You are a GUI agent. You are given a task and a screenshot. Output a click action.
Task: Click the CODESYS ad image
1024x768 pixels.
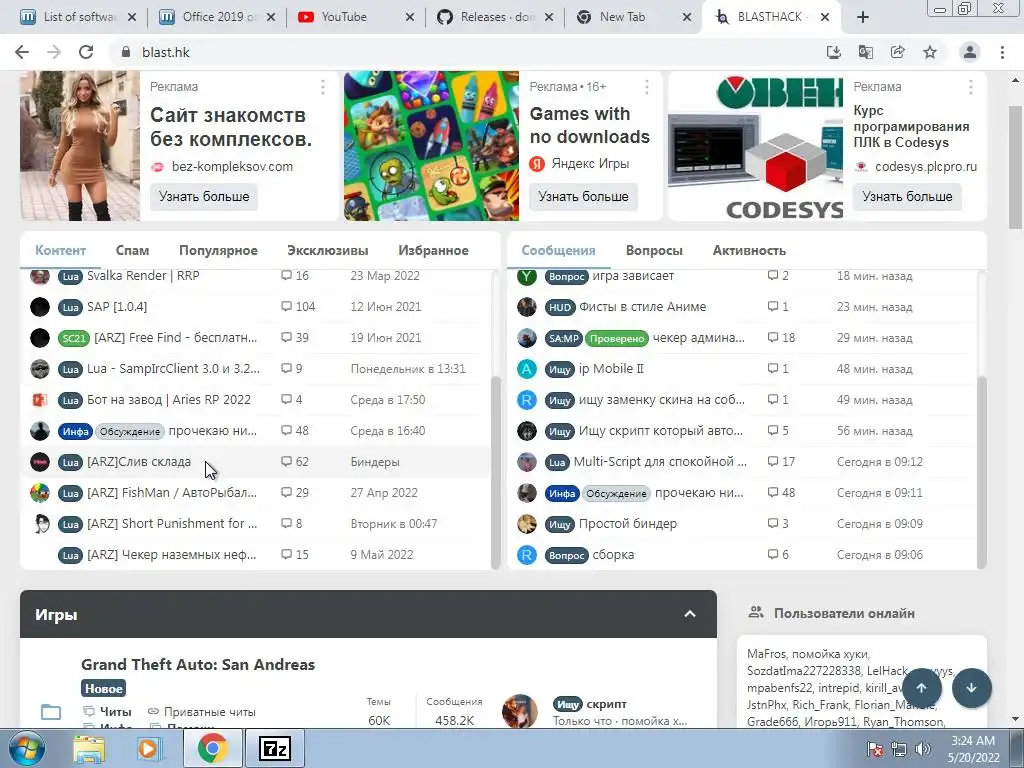point(756,146)
